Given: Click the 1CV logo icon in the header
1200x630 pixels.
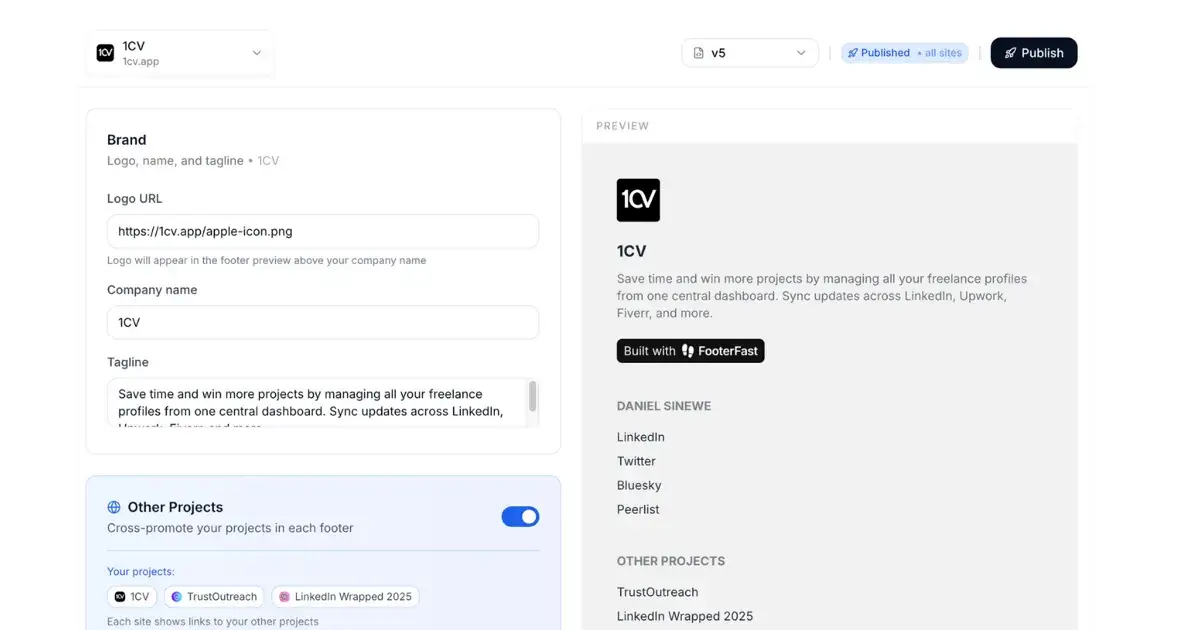Looking at the screenshot, I should coord(105,52).
